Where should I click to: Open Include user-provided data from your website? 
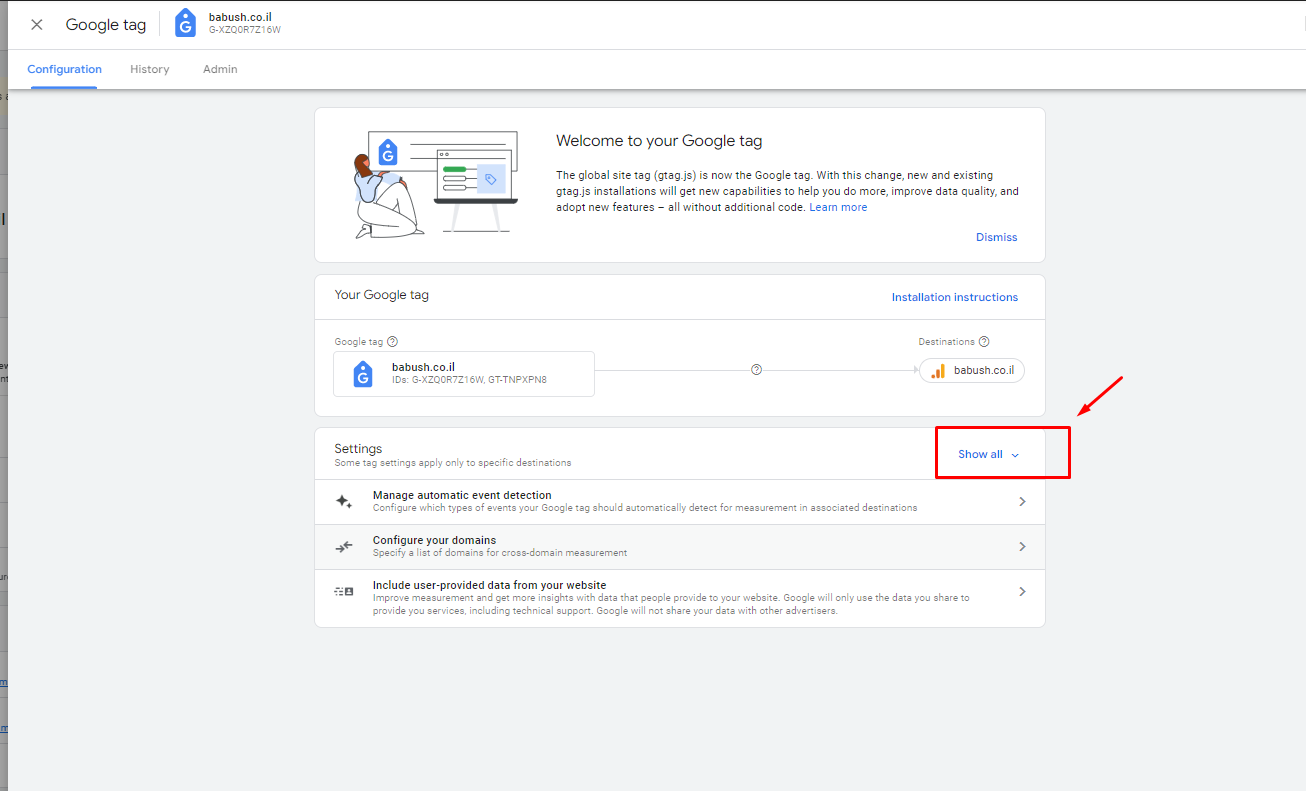(680, 598)
